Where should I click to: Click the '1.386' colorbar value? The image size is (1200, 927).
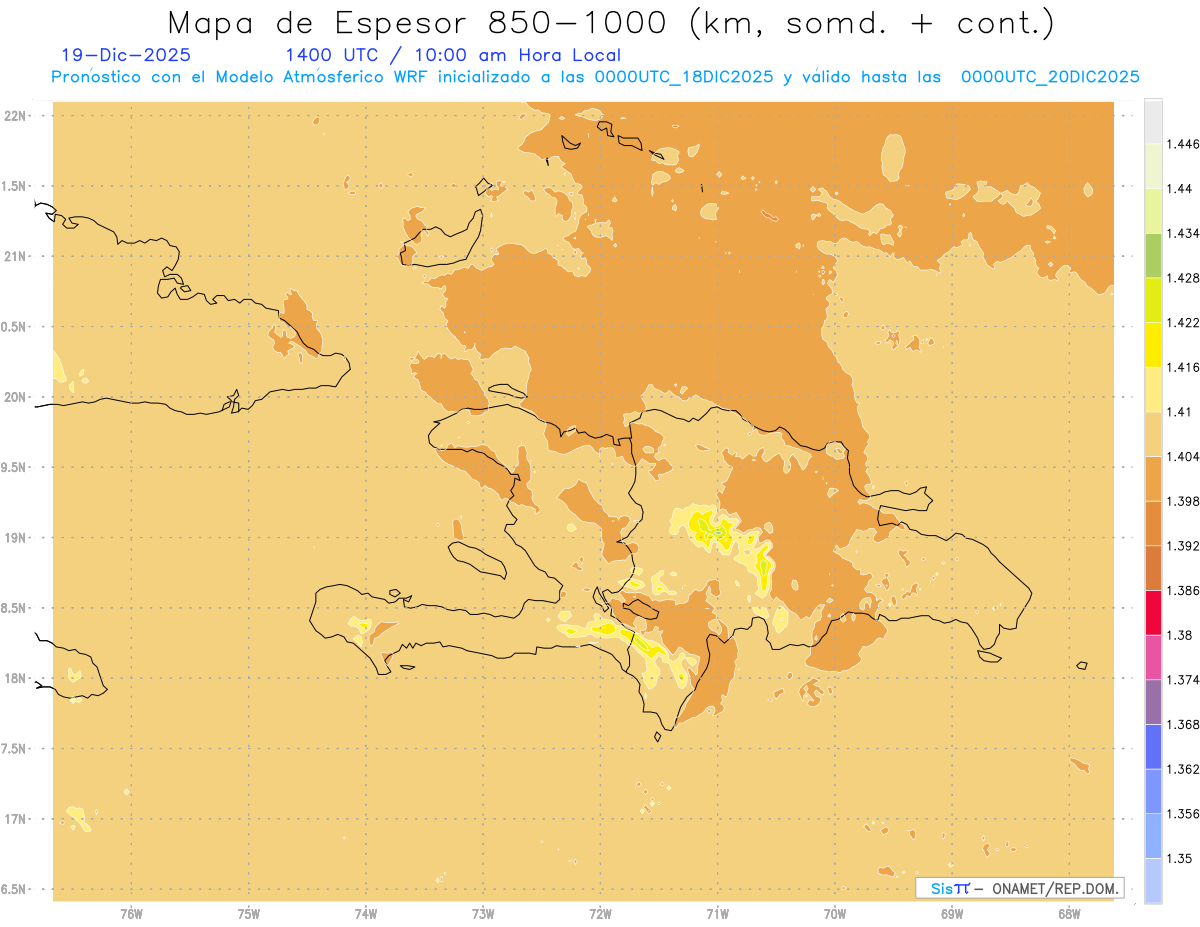tap(1183, 590)
